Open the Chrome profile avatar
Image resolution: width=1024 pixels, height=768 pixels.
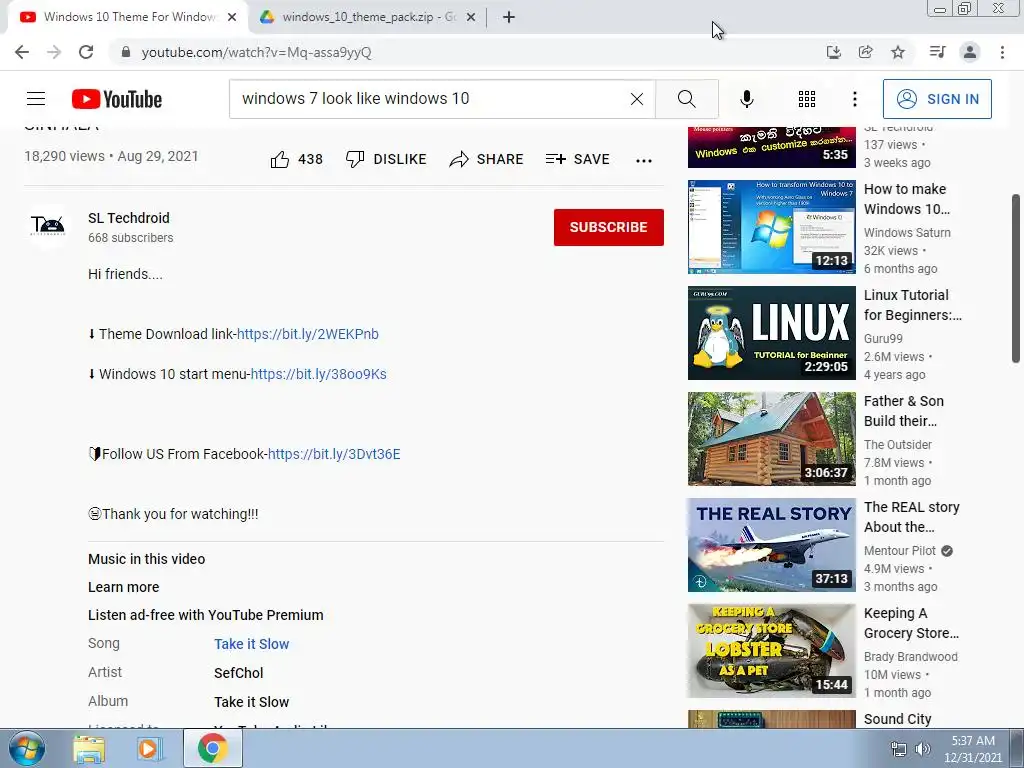970,52
